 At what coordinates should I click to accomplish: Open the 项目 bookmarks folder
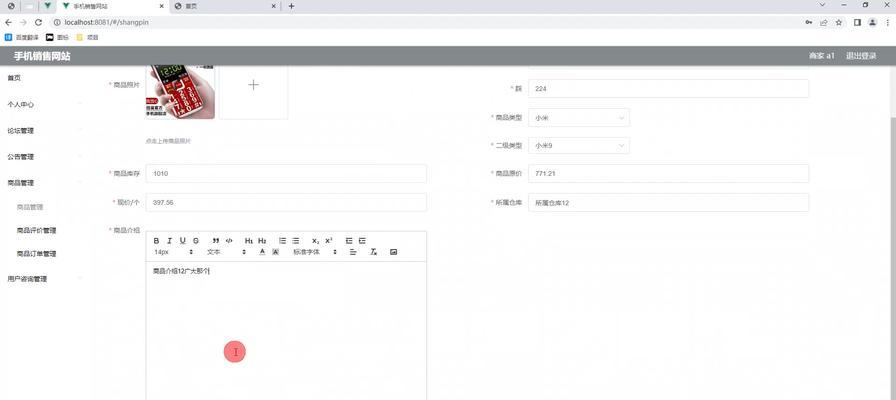click(87, 37)
